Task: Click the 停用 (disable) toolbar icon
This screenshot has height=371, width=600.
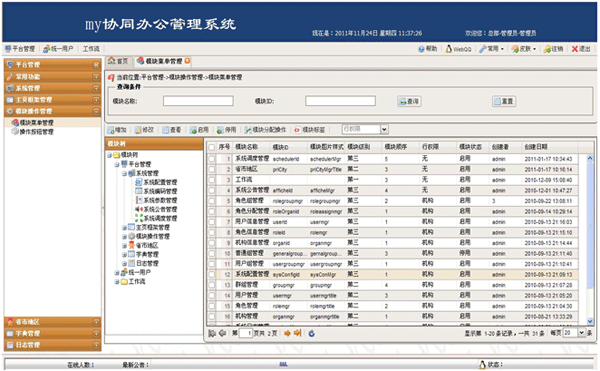Action: tap(220, 130)
